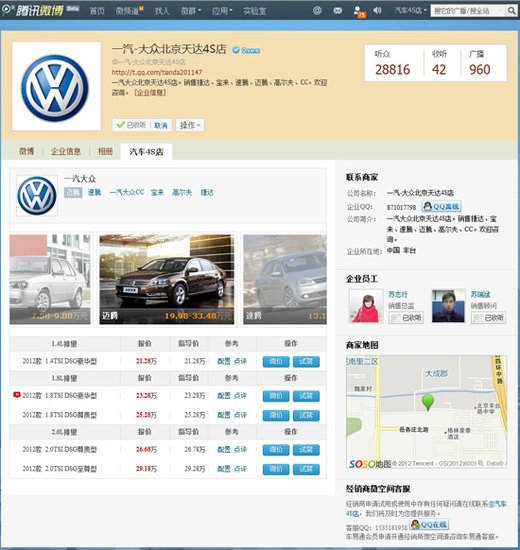Click the small 一汽大众 brand logo
The image size is (520, 550).
(37, 195)
